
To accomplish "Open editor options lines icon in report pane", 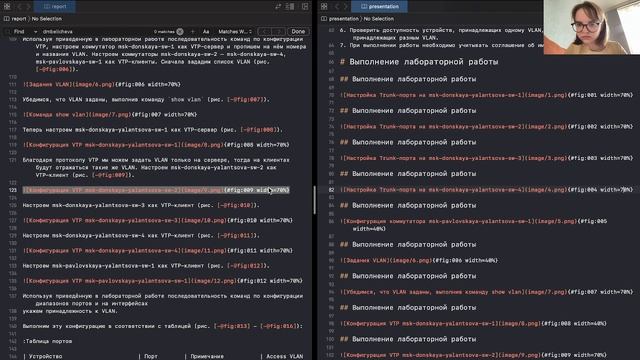I will [x=290, y=7].
